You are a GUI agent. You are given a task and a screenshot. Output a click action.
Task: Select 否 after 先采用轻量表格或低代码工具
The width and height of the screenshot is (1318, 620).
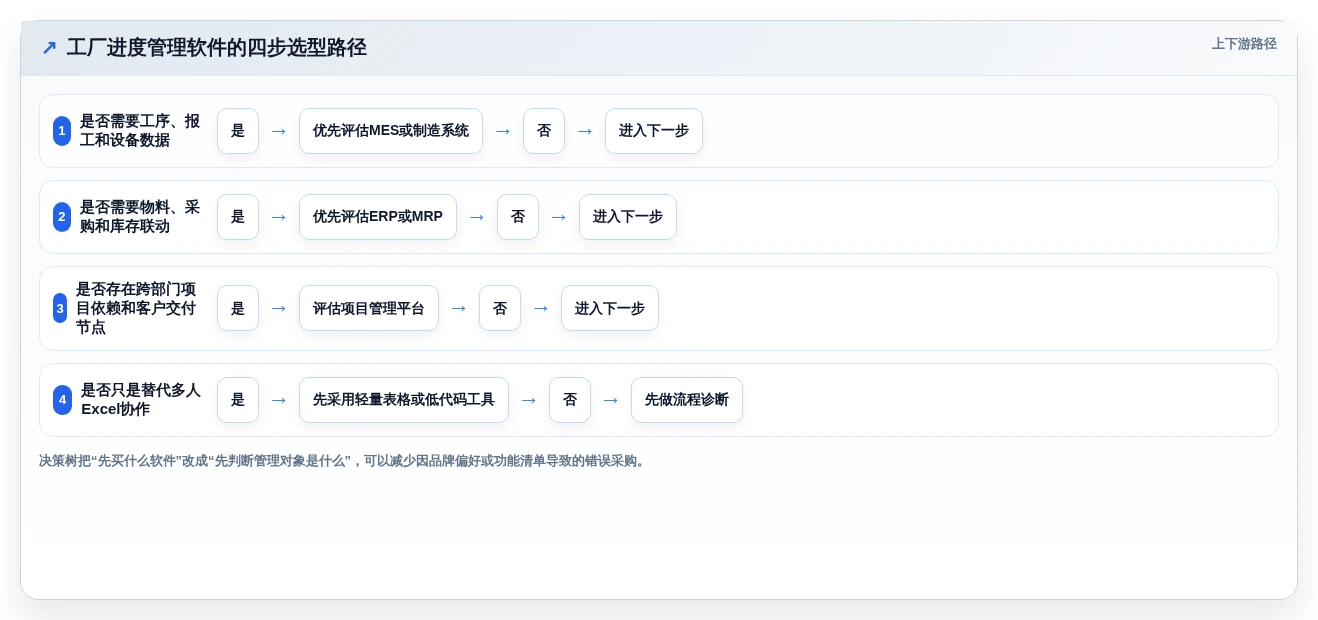pos(570,400)
